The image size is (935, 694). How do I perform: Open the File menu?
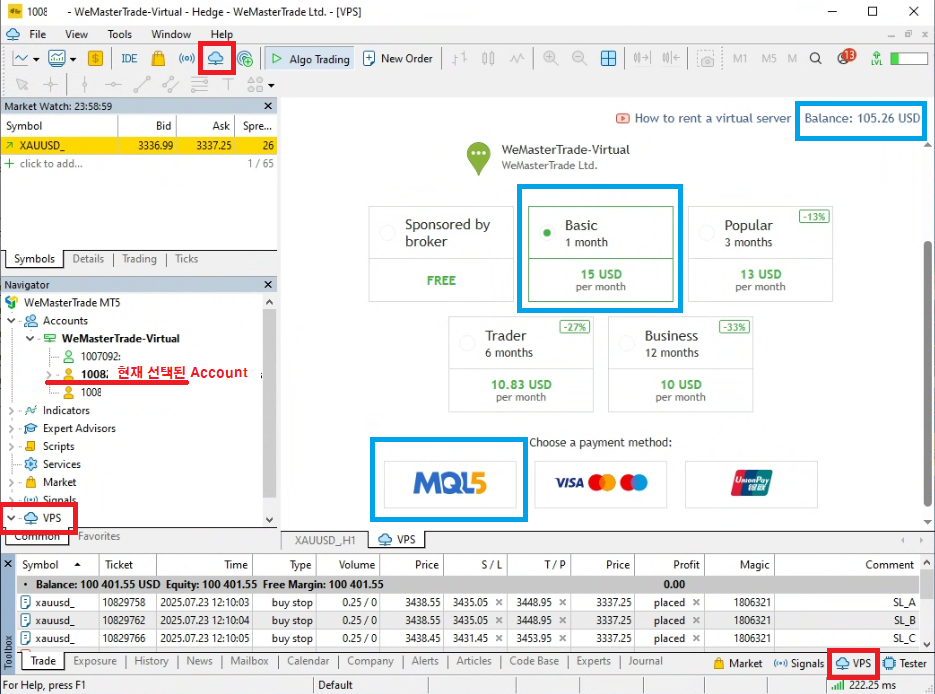pyautogui.click(x=38, y=34)
